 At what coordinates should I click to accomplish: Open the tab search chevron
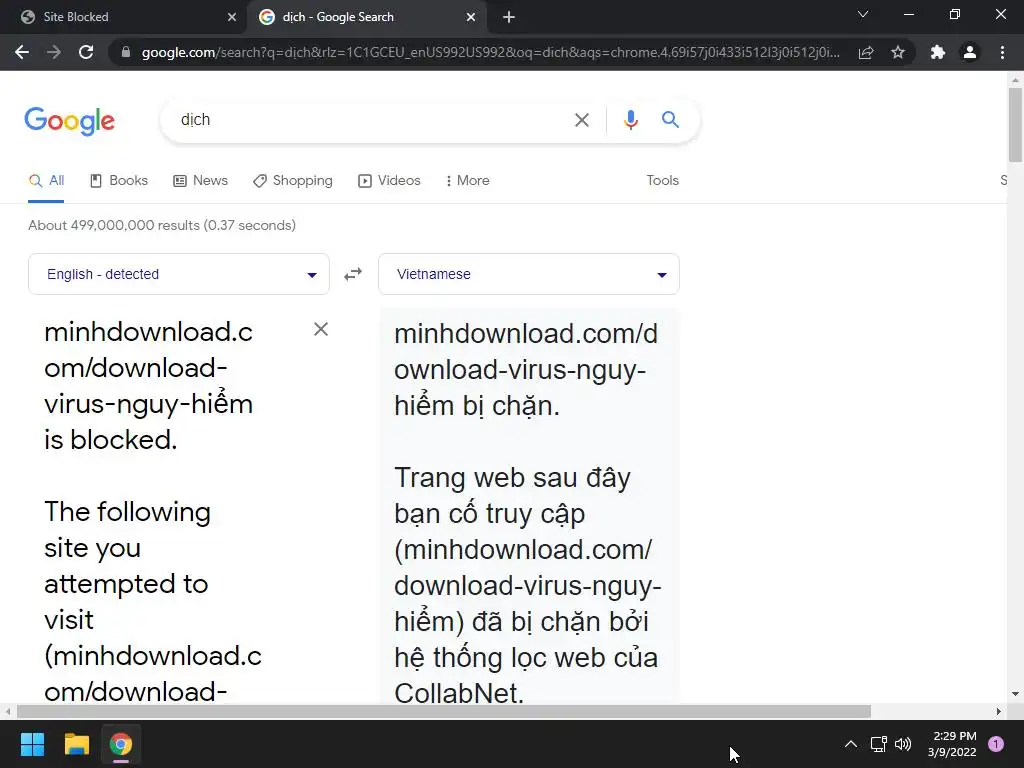(x=863, y=14)
